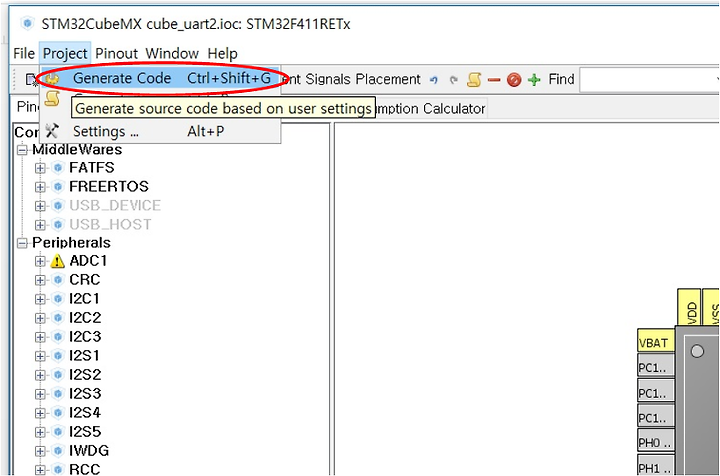Close the open Project menu
This screenshot has height=476, width=720.
coord(65,54)
